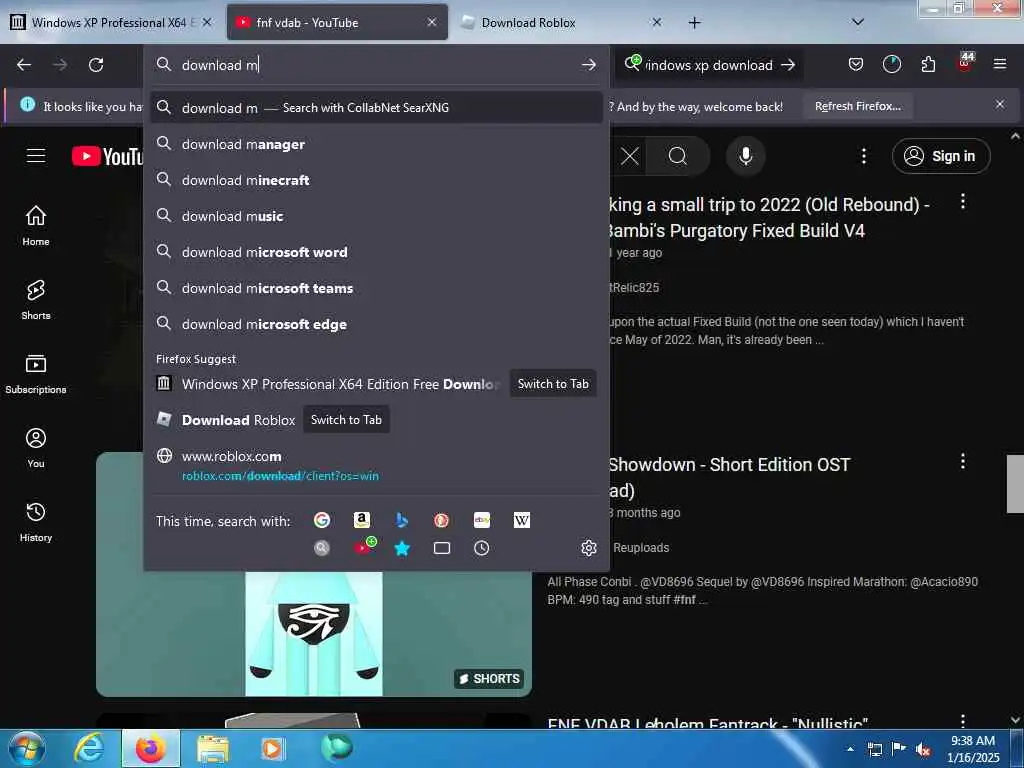Viewport: 1024px width, 768px height.
Task: Go to YouTube Home in sidebar
Action: point(36,225)
